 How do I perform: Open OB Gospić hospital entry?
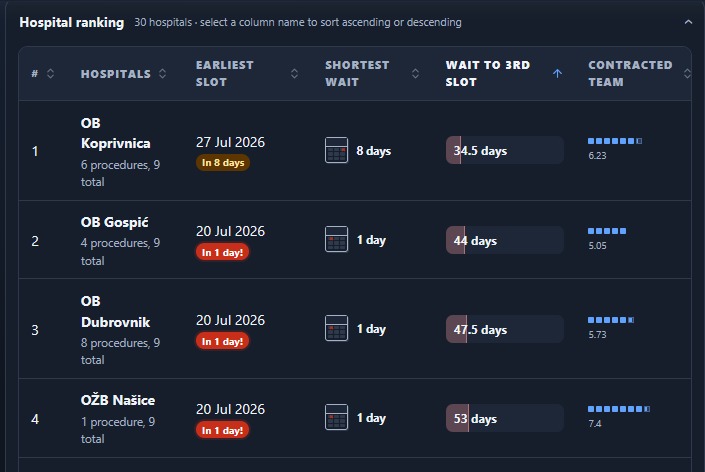114,222
